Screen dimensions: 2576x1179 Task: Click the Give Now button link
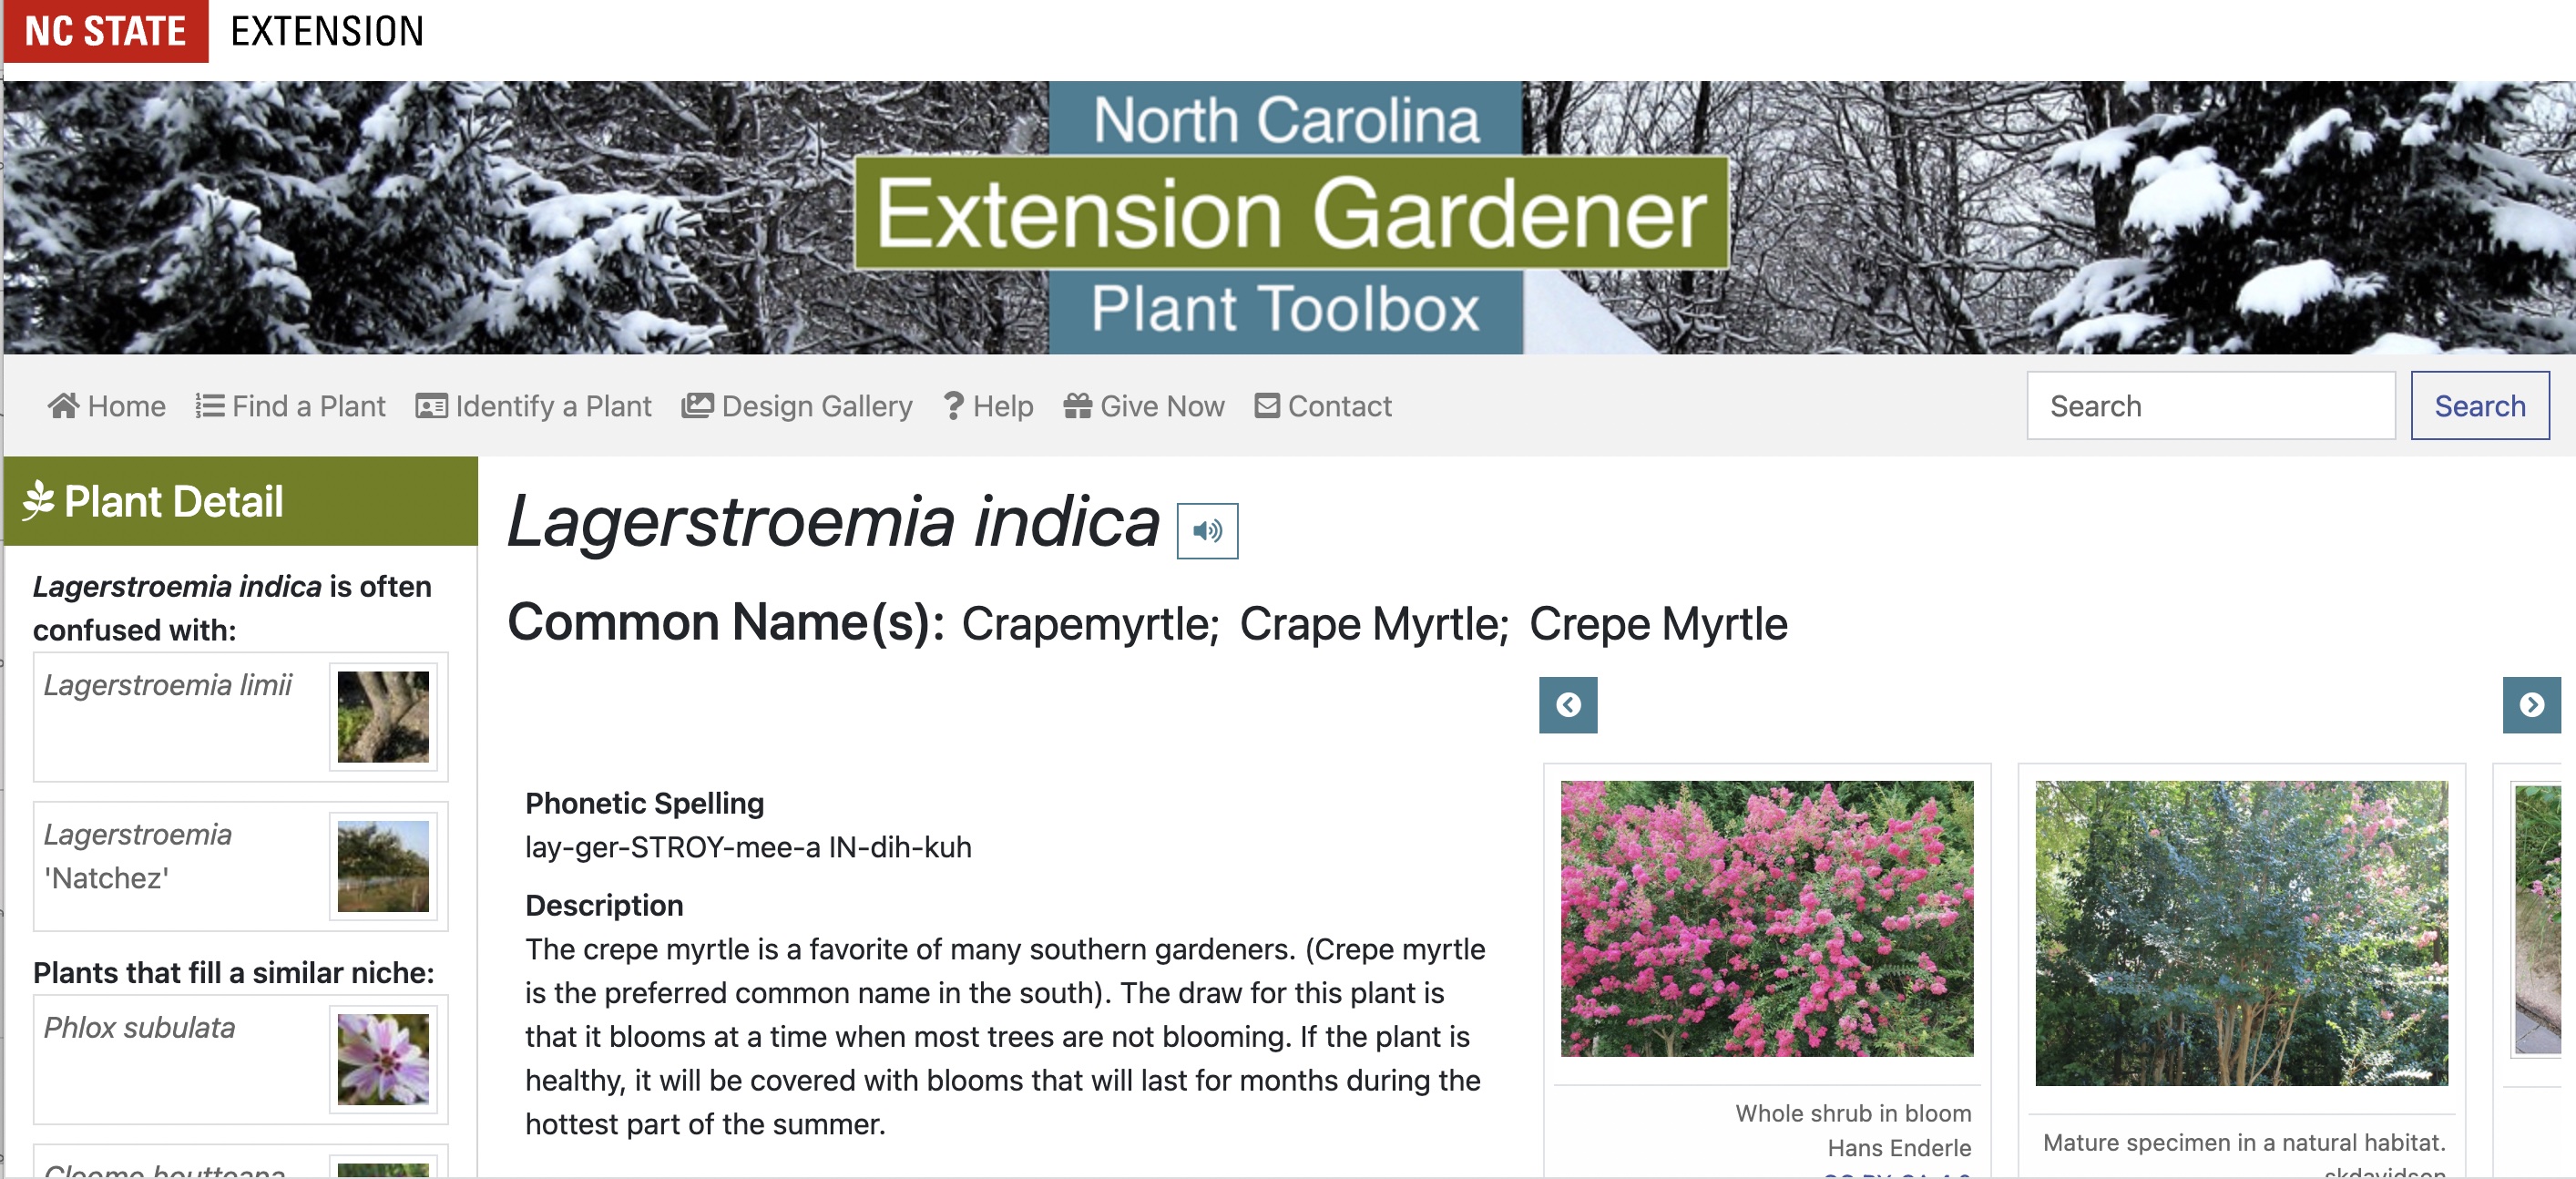click(x=1147, y=406)
